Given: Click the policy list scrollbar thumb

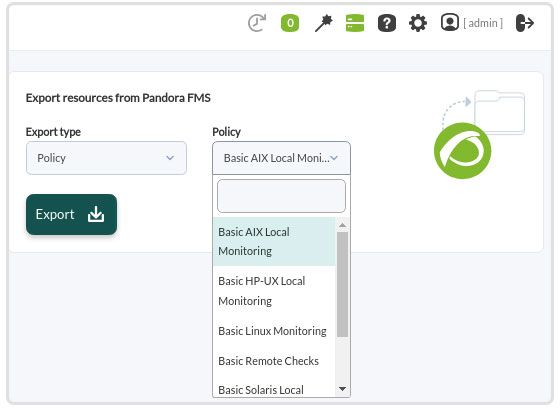Looking at the screenshot, I should [x=342, y=284].
